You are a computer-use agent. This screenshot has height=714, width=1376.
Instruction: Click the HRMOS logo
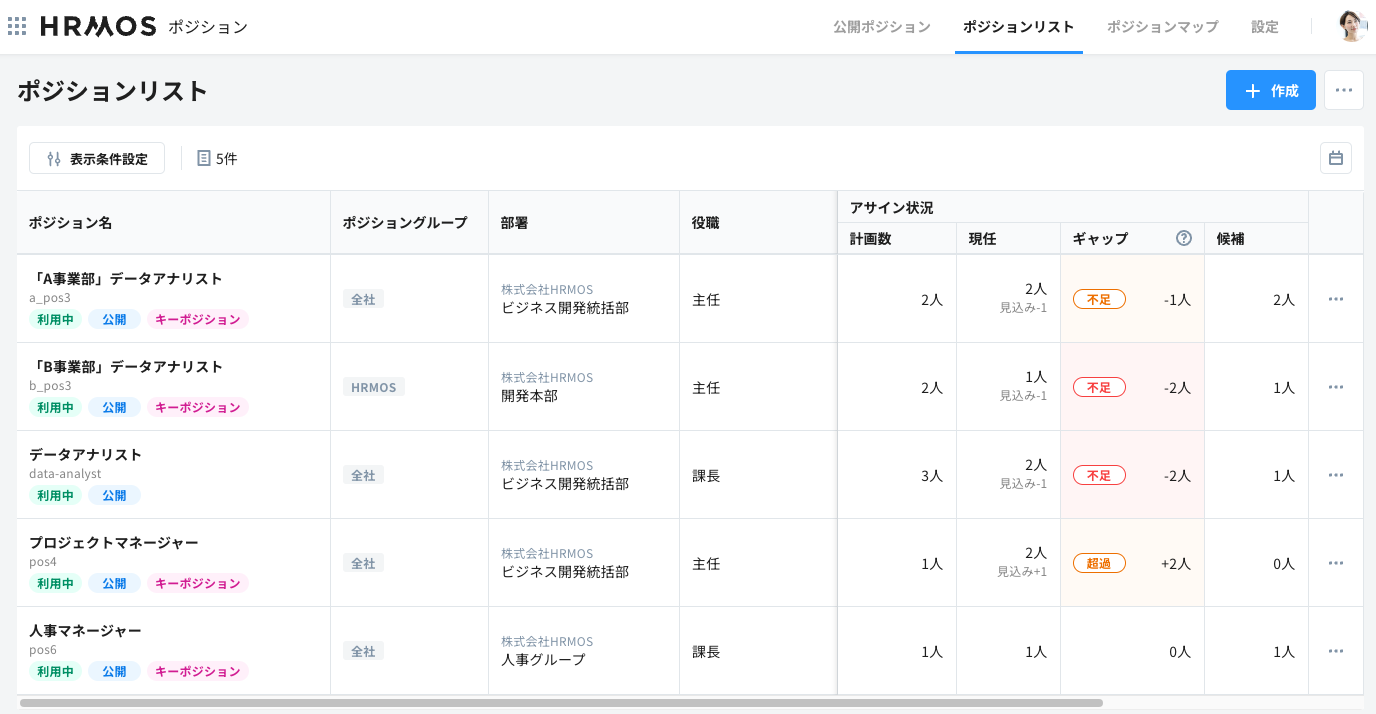[97, 26]
